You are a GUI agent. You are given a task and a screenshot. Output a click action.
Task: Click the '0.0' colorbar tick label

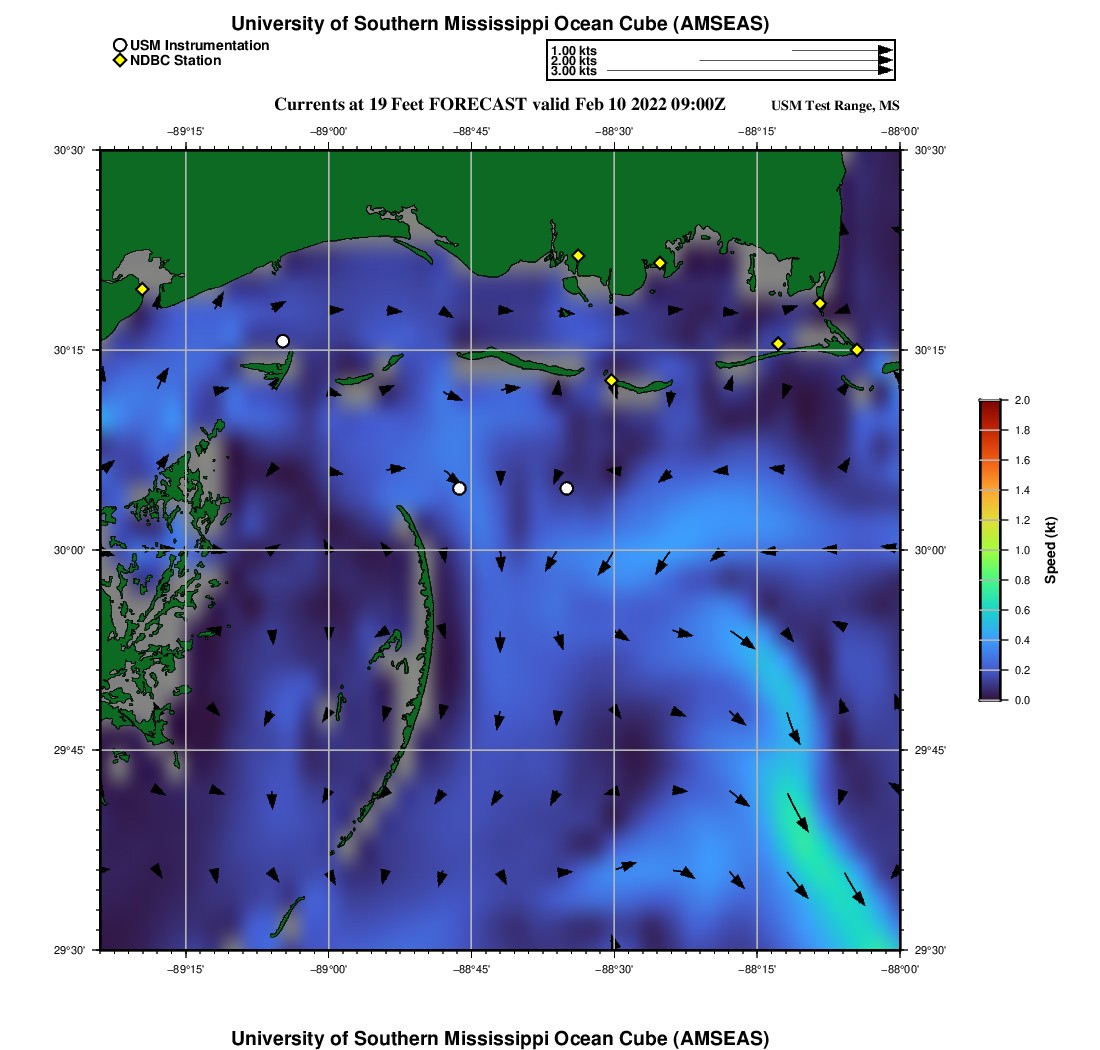click(x=1022, y=700)
